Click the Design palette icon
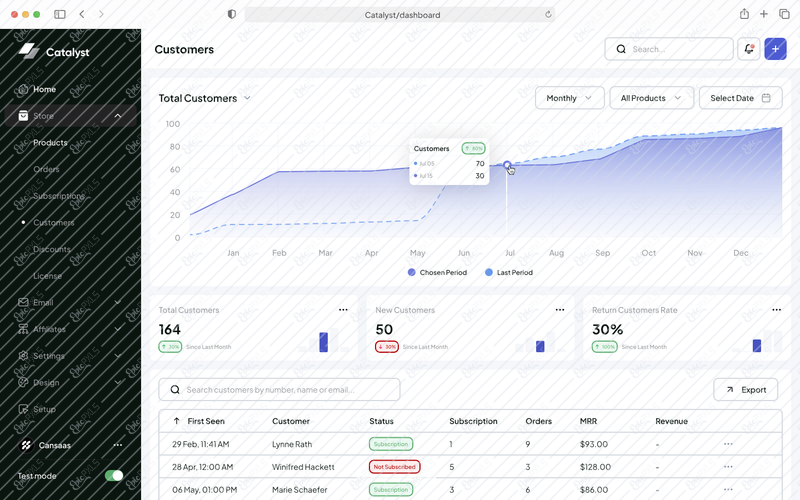The height and width of the screenshot is (500, 800). [x=23, y=382]
